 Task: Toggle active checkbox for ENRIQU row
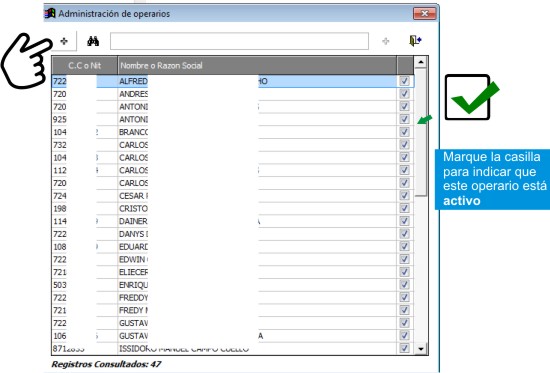point(404,285)
